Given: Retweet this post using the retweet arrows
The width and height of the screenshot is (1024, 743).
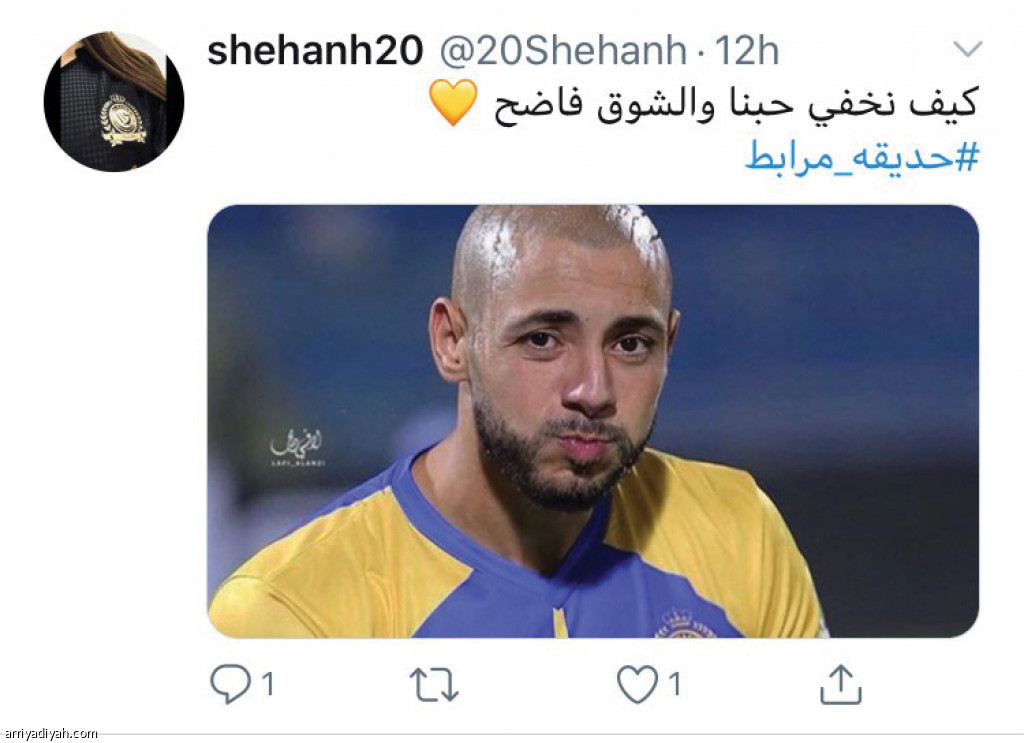Looking at the screenshot, I should [x=434, y=685].
